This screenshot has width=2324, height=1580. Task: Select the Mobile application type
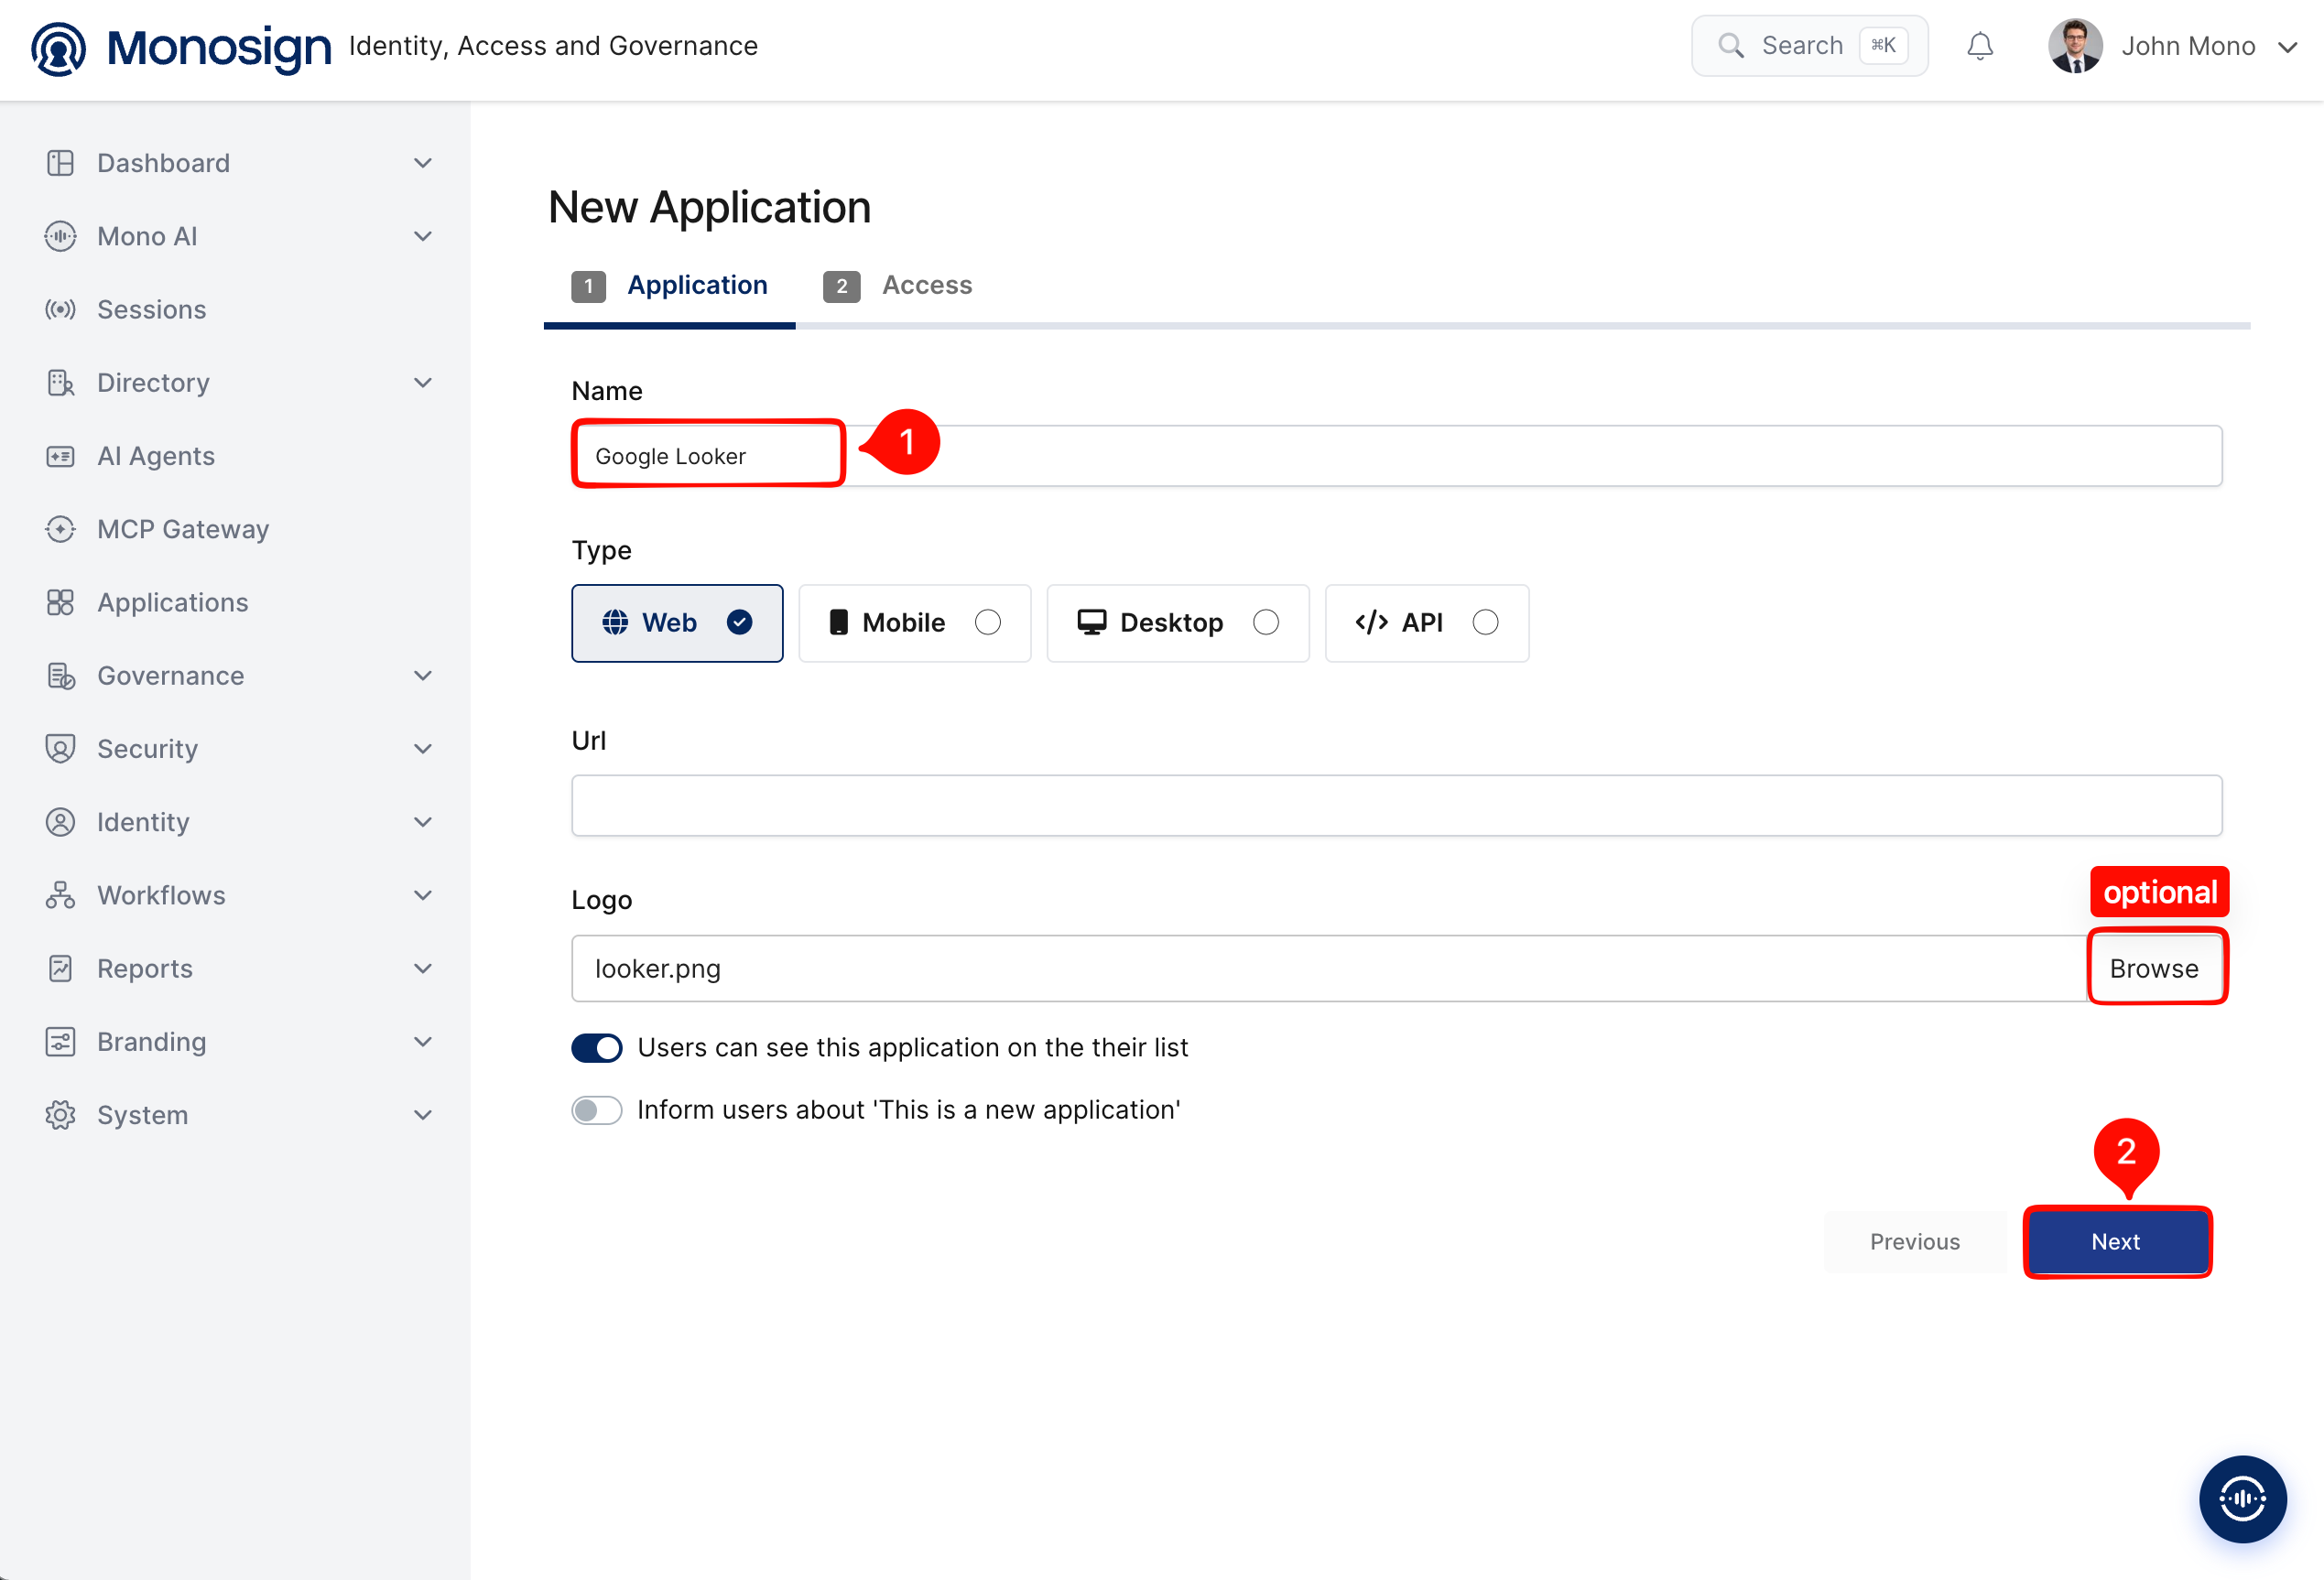[x=914, y=623]
